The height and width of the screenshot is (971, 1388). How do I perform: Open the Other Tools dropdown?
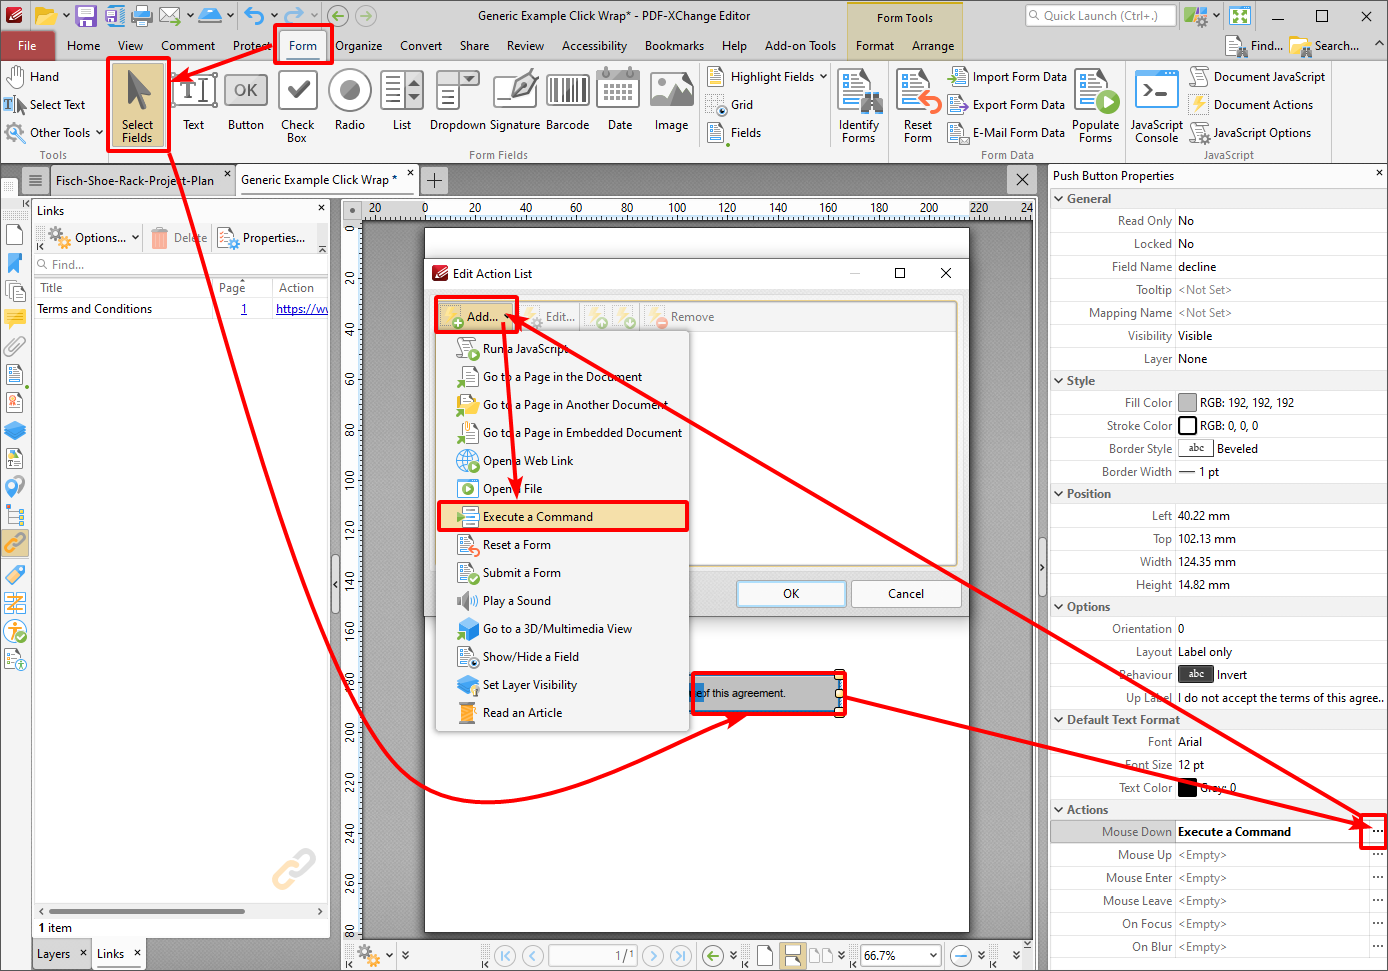(x=62, y=132)
